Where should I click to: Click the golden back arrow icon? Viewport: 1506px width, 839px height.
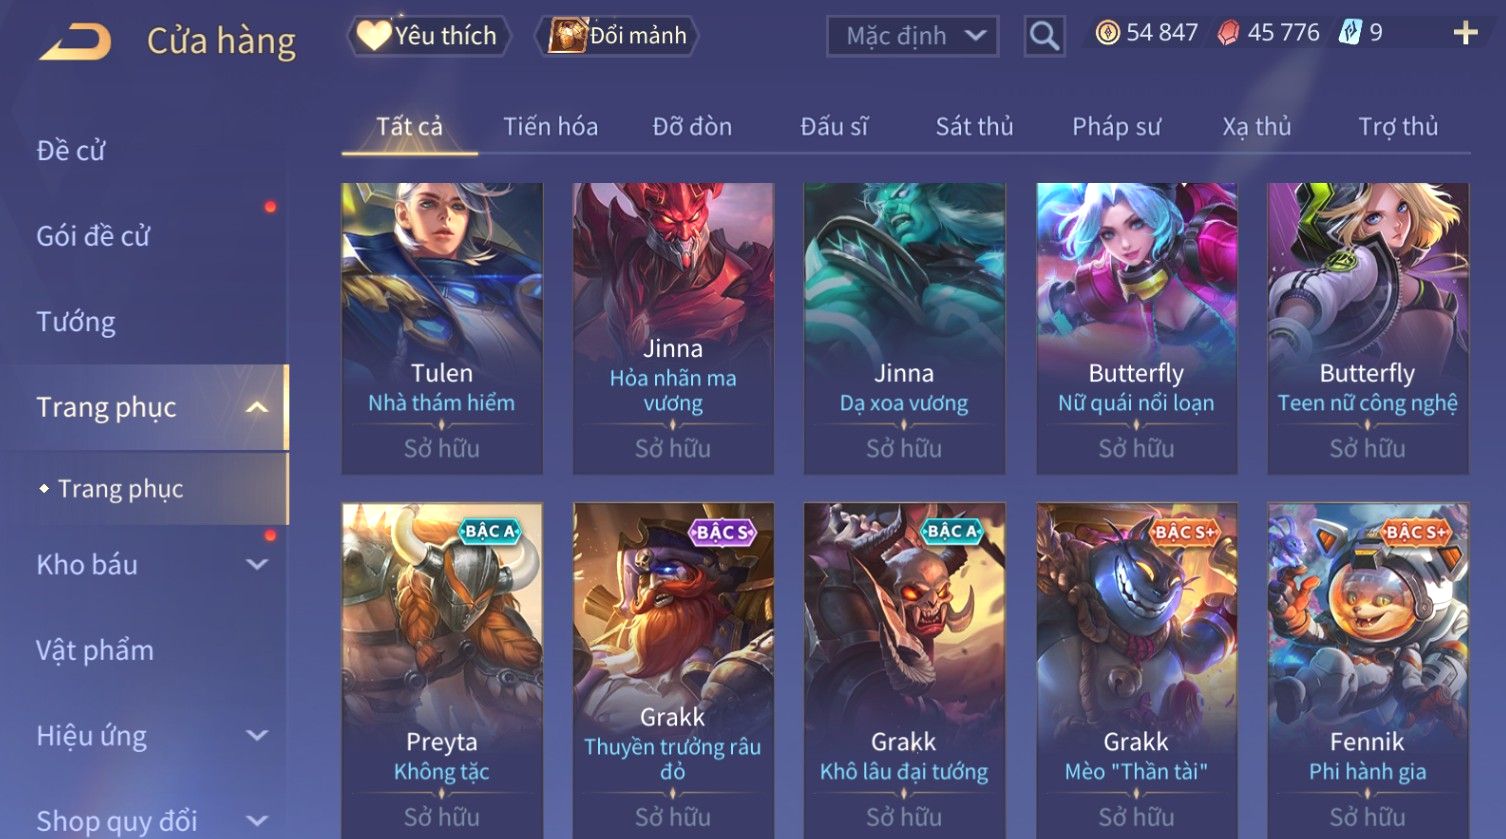76,41
